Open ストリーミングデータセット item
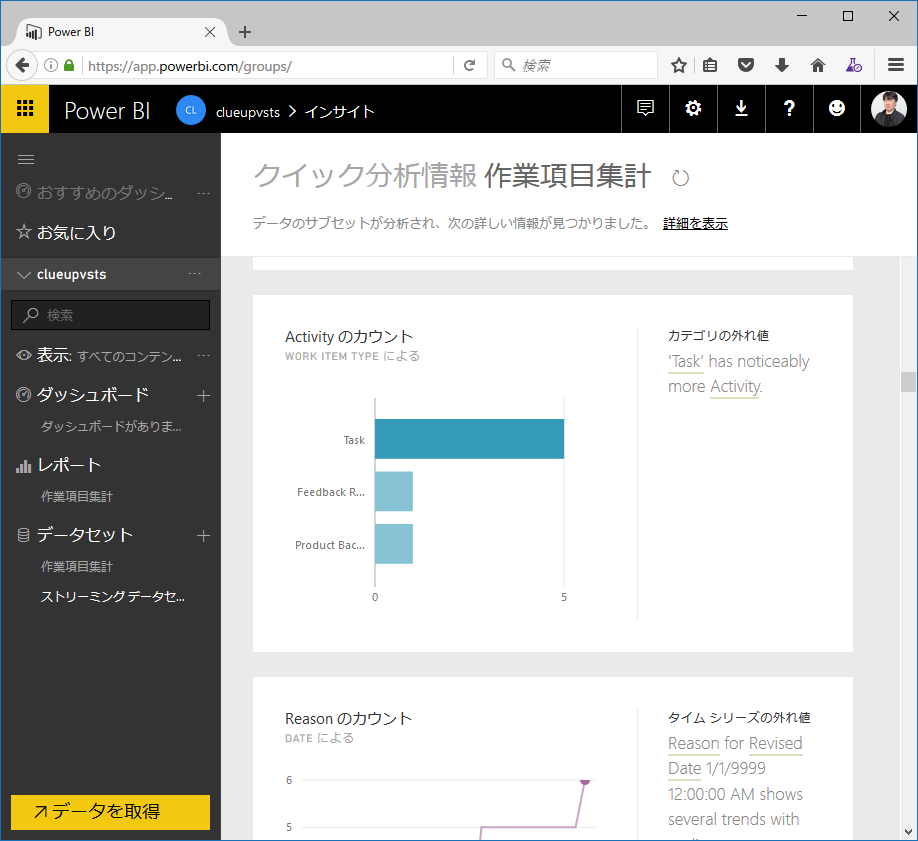The height and width of the screenshot is (841, 918). (x=112, y=597)
